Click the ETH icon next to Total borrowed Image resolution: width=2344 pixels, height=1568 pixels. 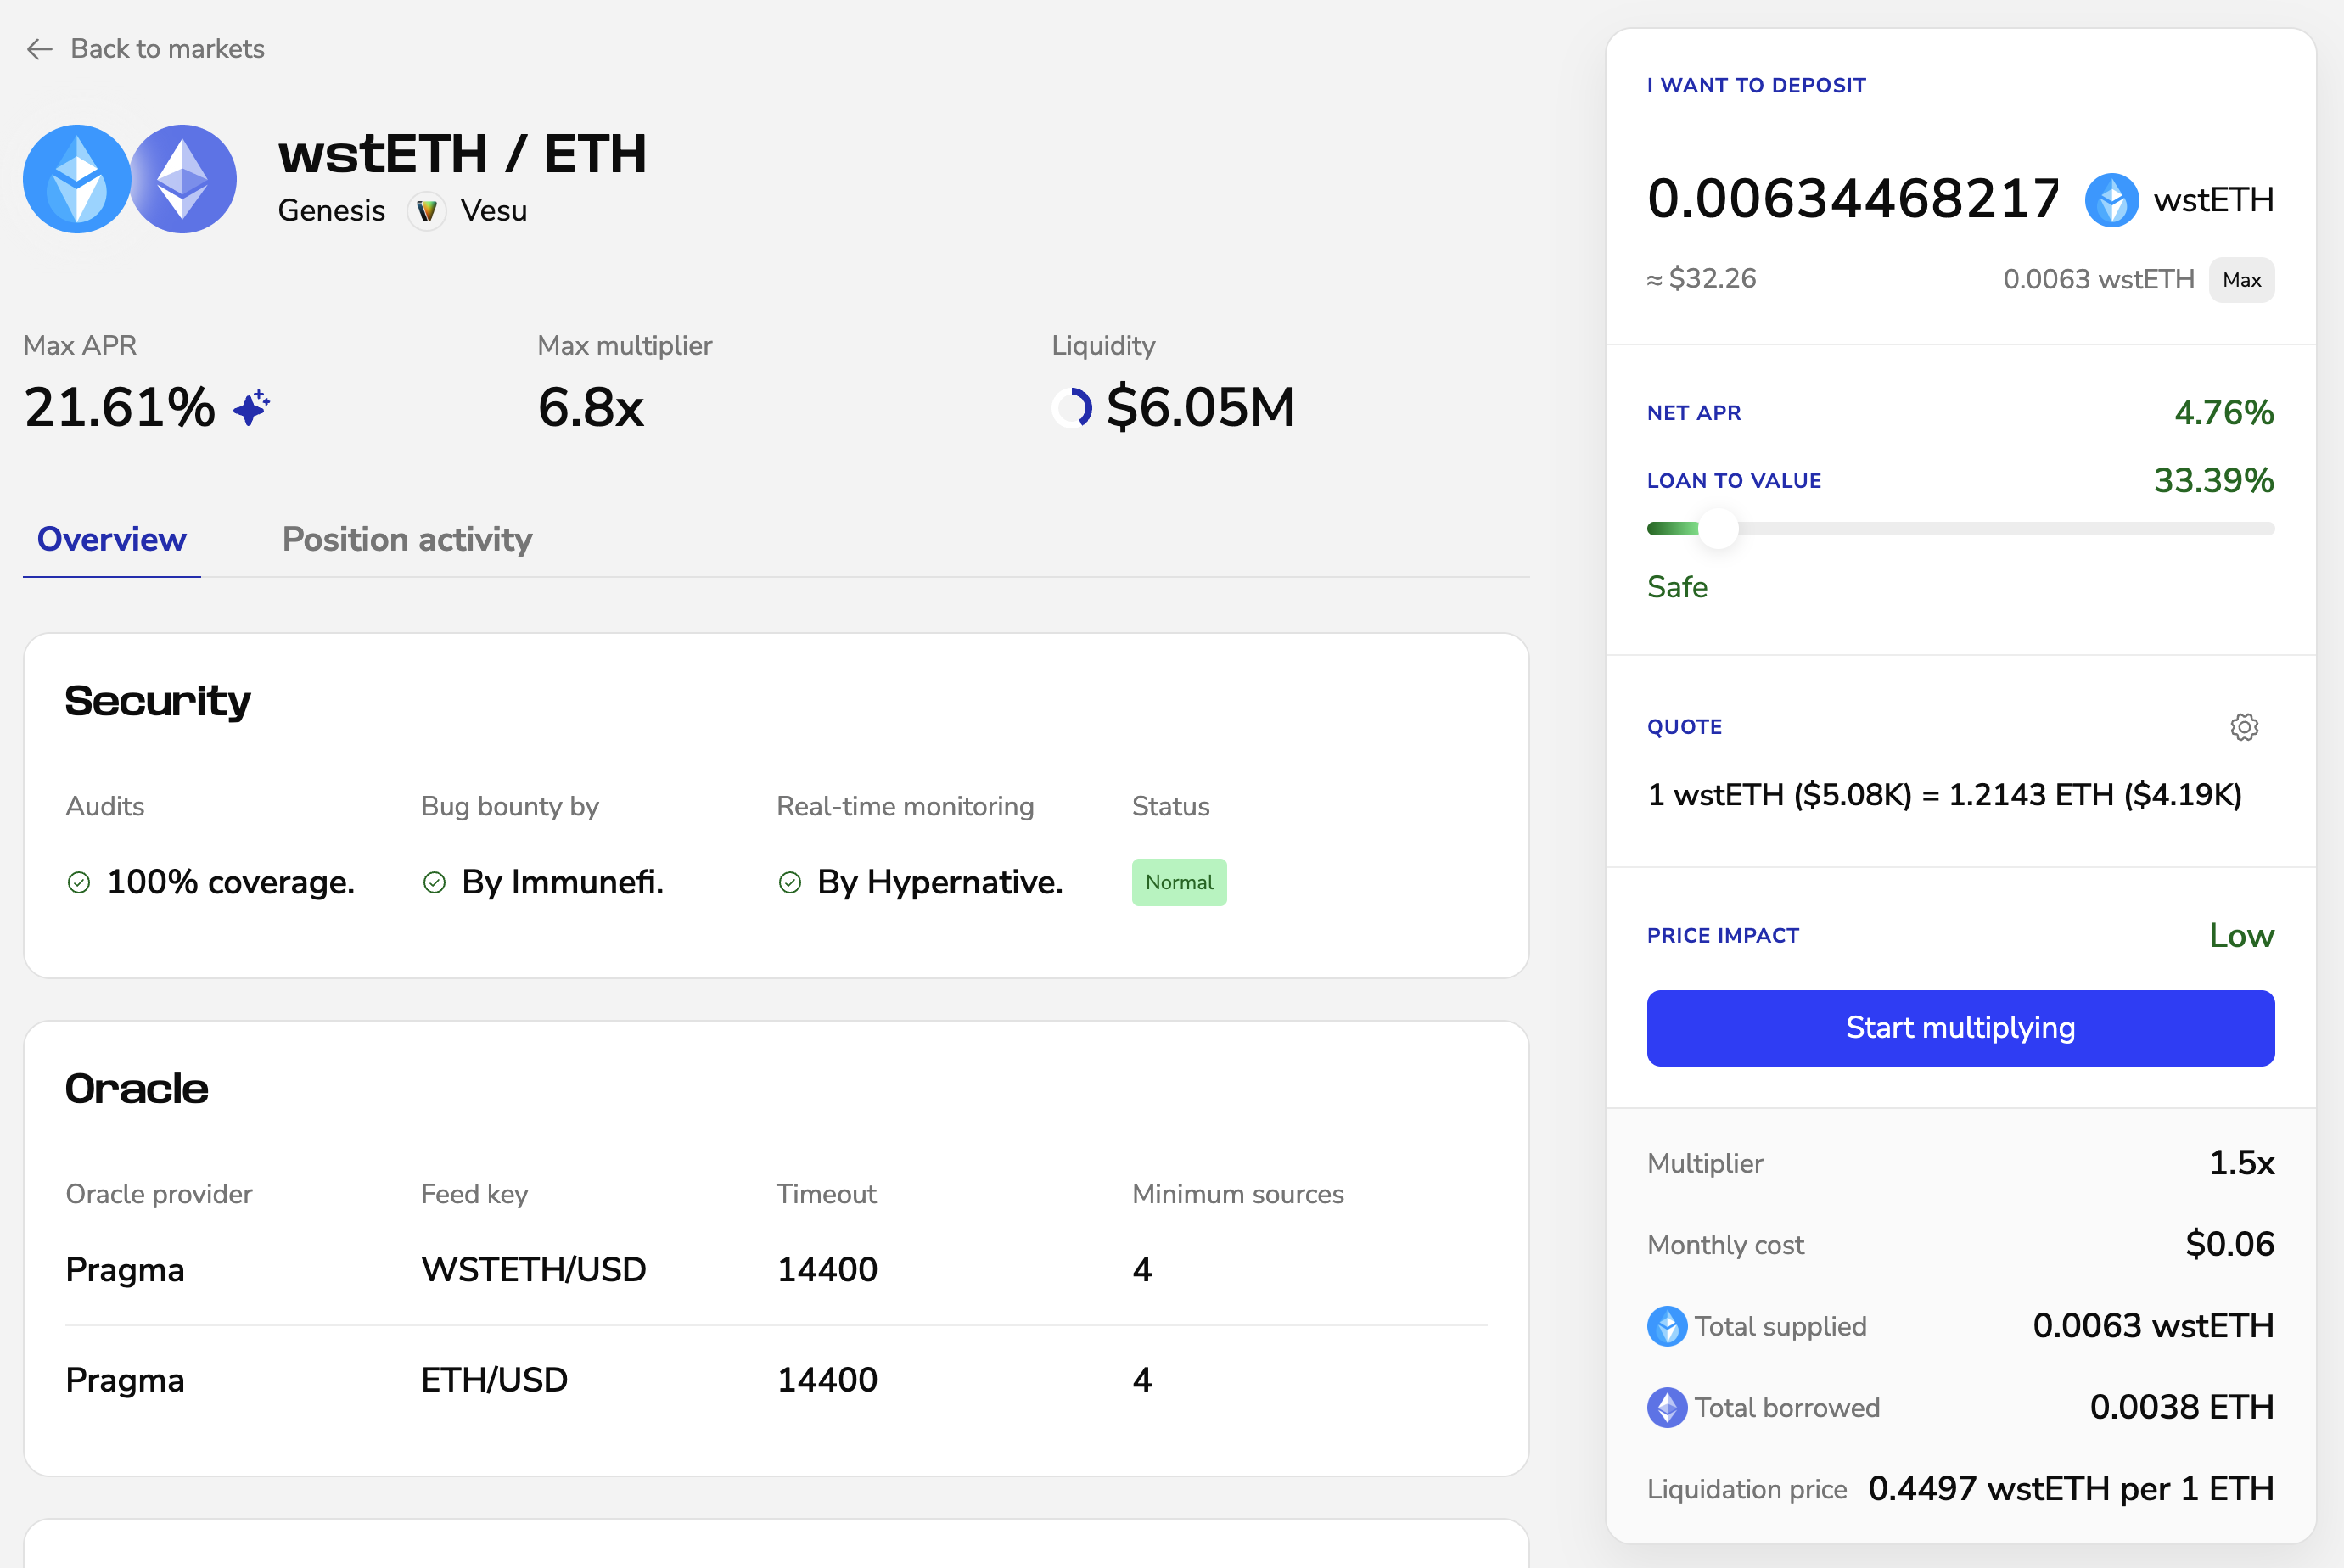point(1666,1408)
